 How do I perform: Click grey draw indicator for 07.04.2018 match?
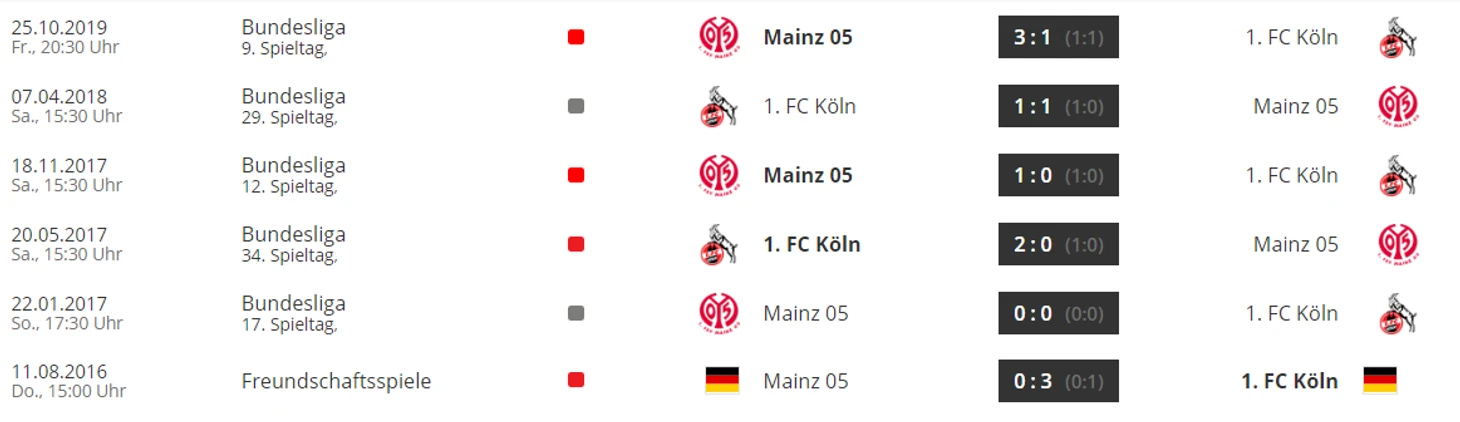tap(576, 106)
